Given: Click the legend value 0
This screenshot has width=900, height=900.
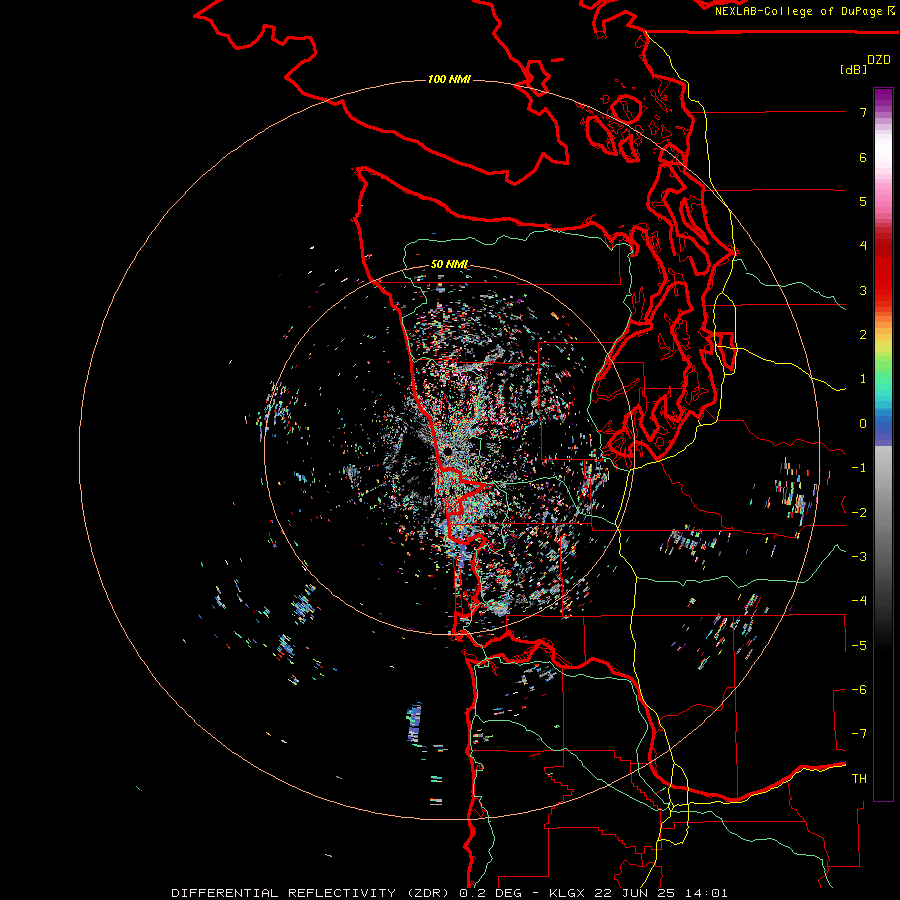Looking at the screenshot, I should tap(863, 424).
